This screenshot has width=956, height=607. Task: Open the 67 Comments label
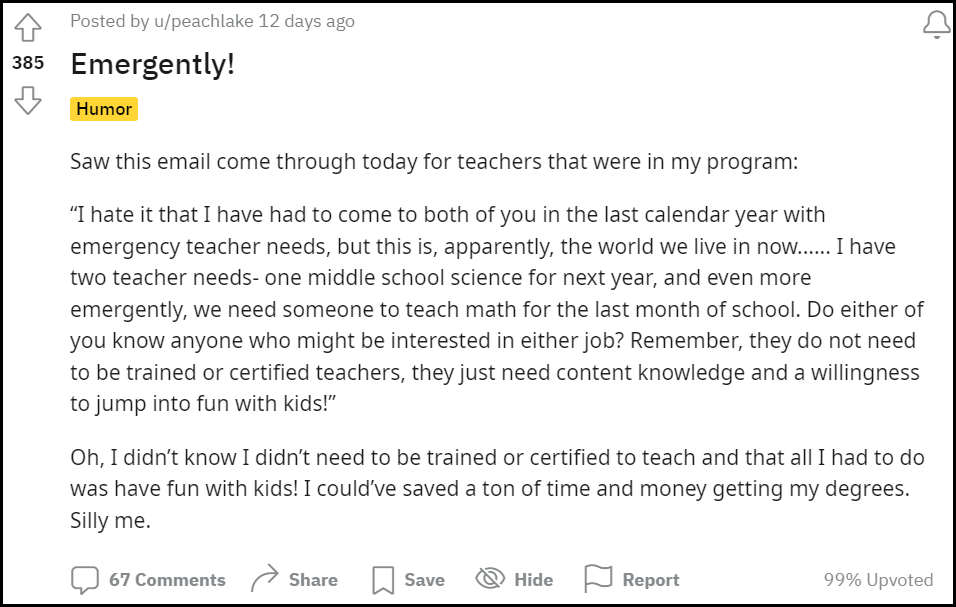(x=167, y=580)
